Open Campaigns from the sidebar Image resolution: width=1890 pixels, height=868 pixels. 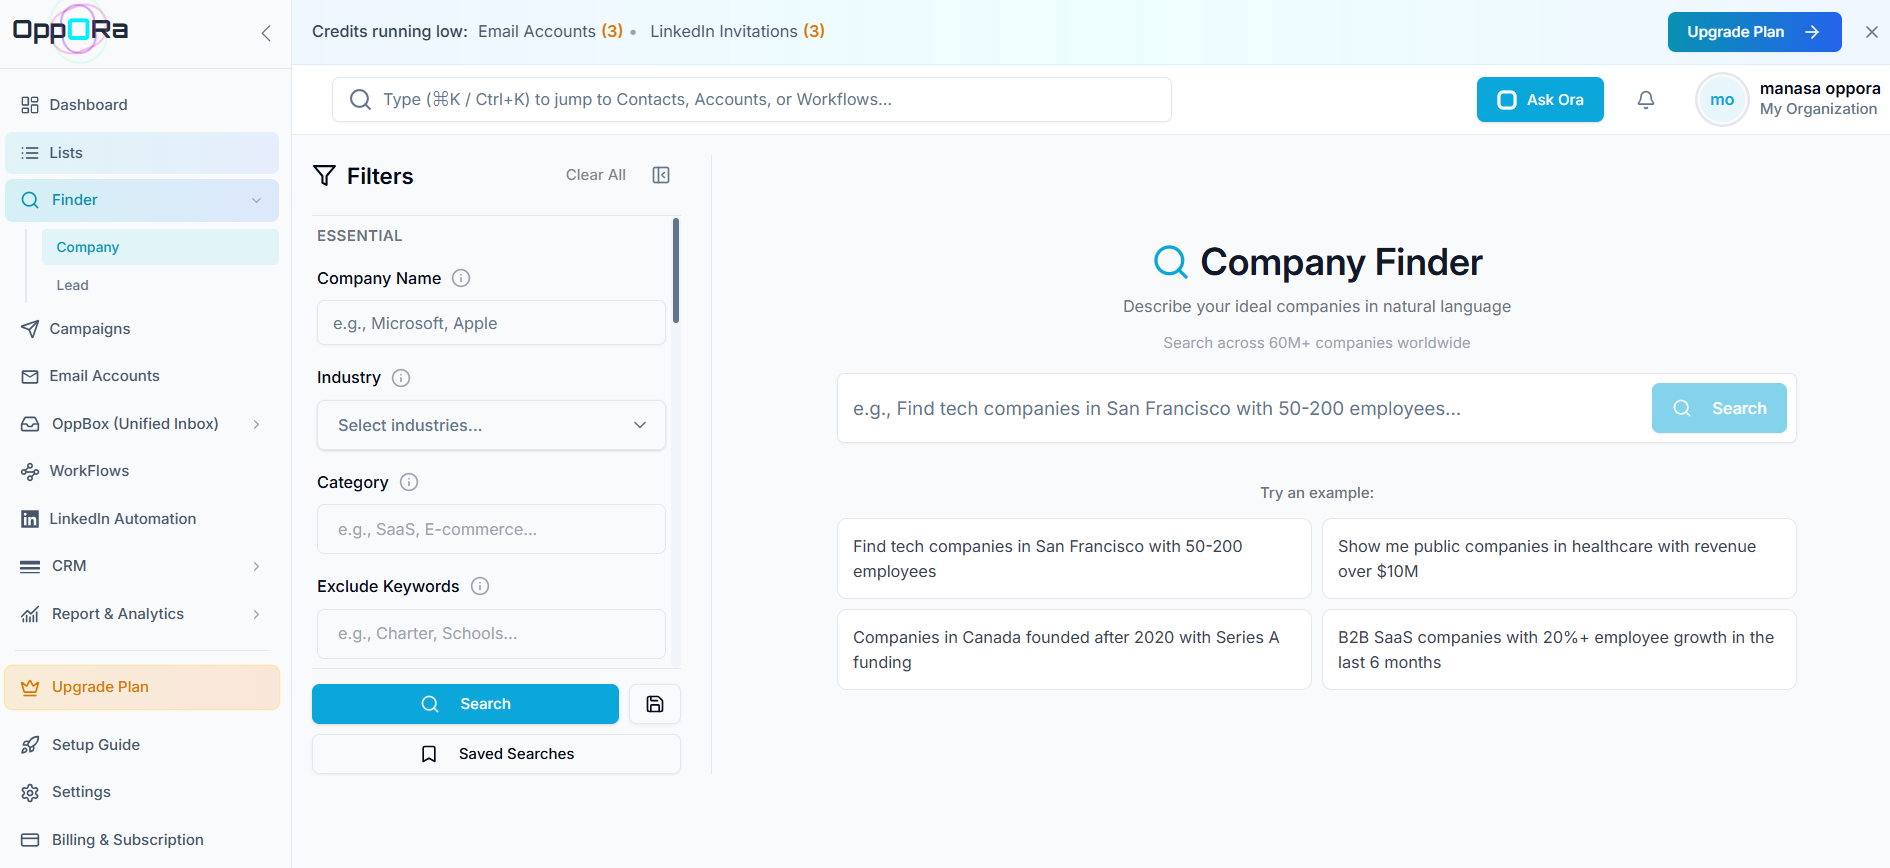point(142,329)
